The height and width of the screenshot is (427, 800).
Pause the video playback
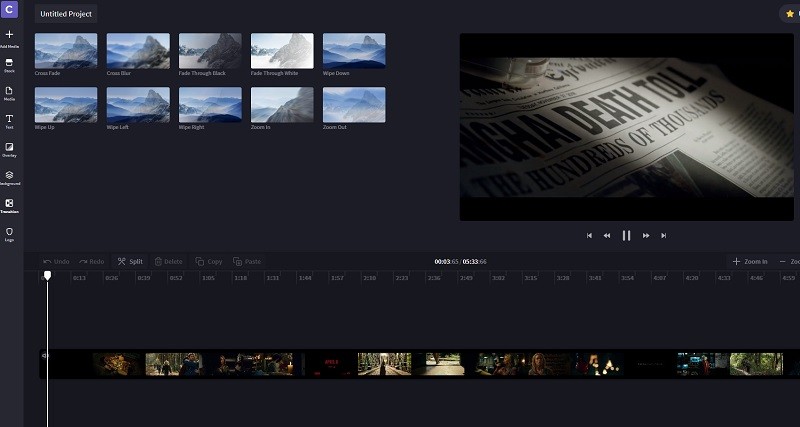tap(626, 235)
